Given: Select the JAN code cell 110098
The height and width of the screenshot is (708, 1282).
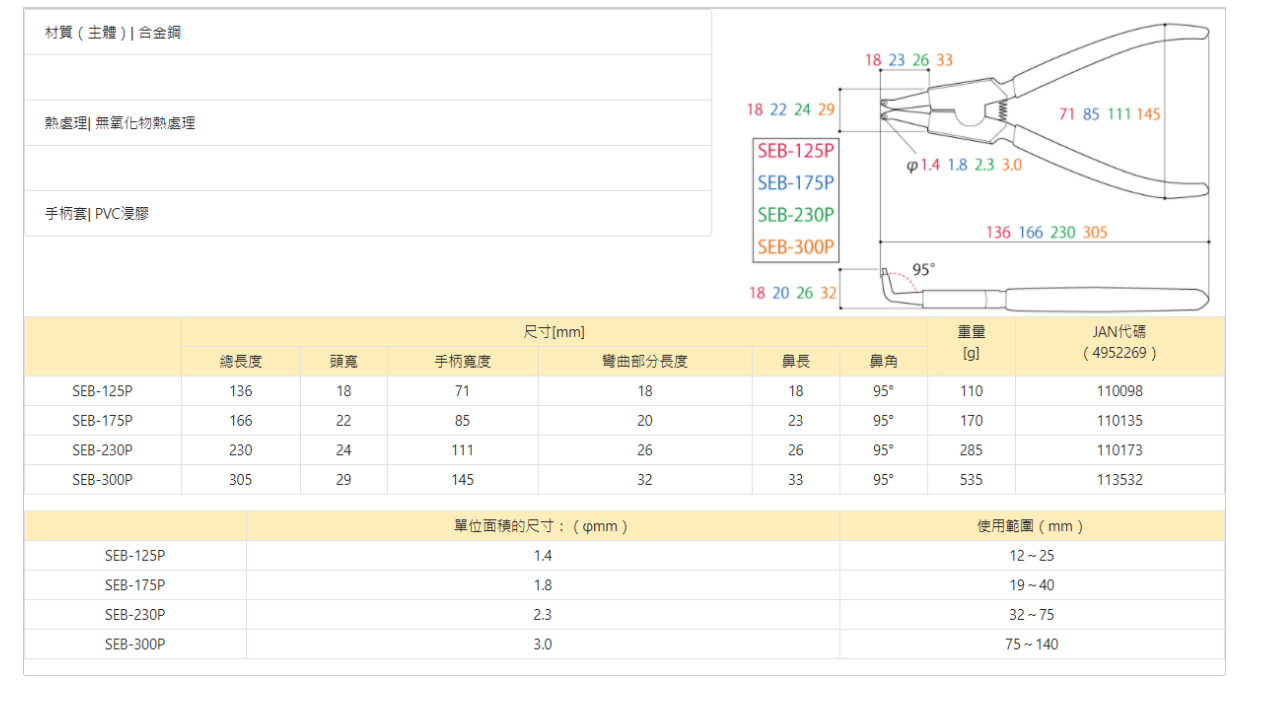Looking at the screenshot, I should (x=1119, y=392).
